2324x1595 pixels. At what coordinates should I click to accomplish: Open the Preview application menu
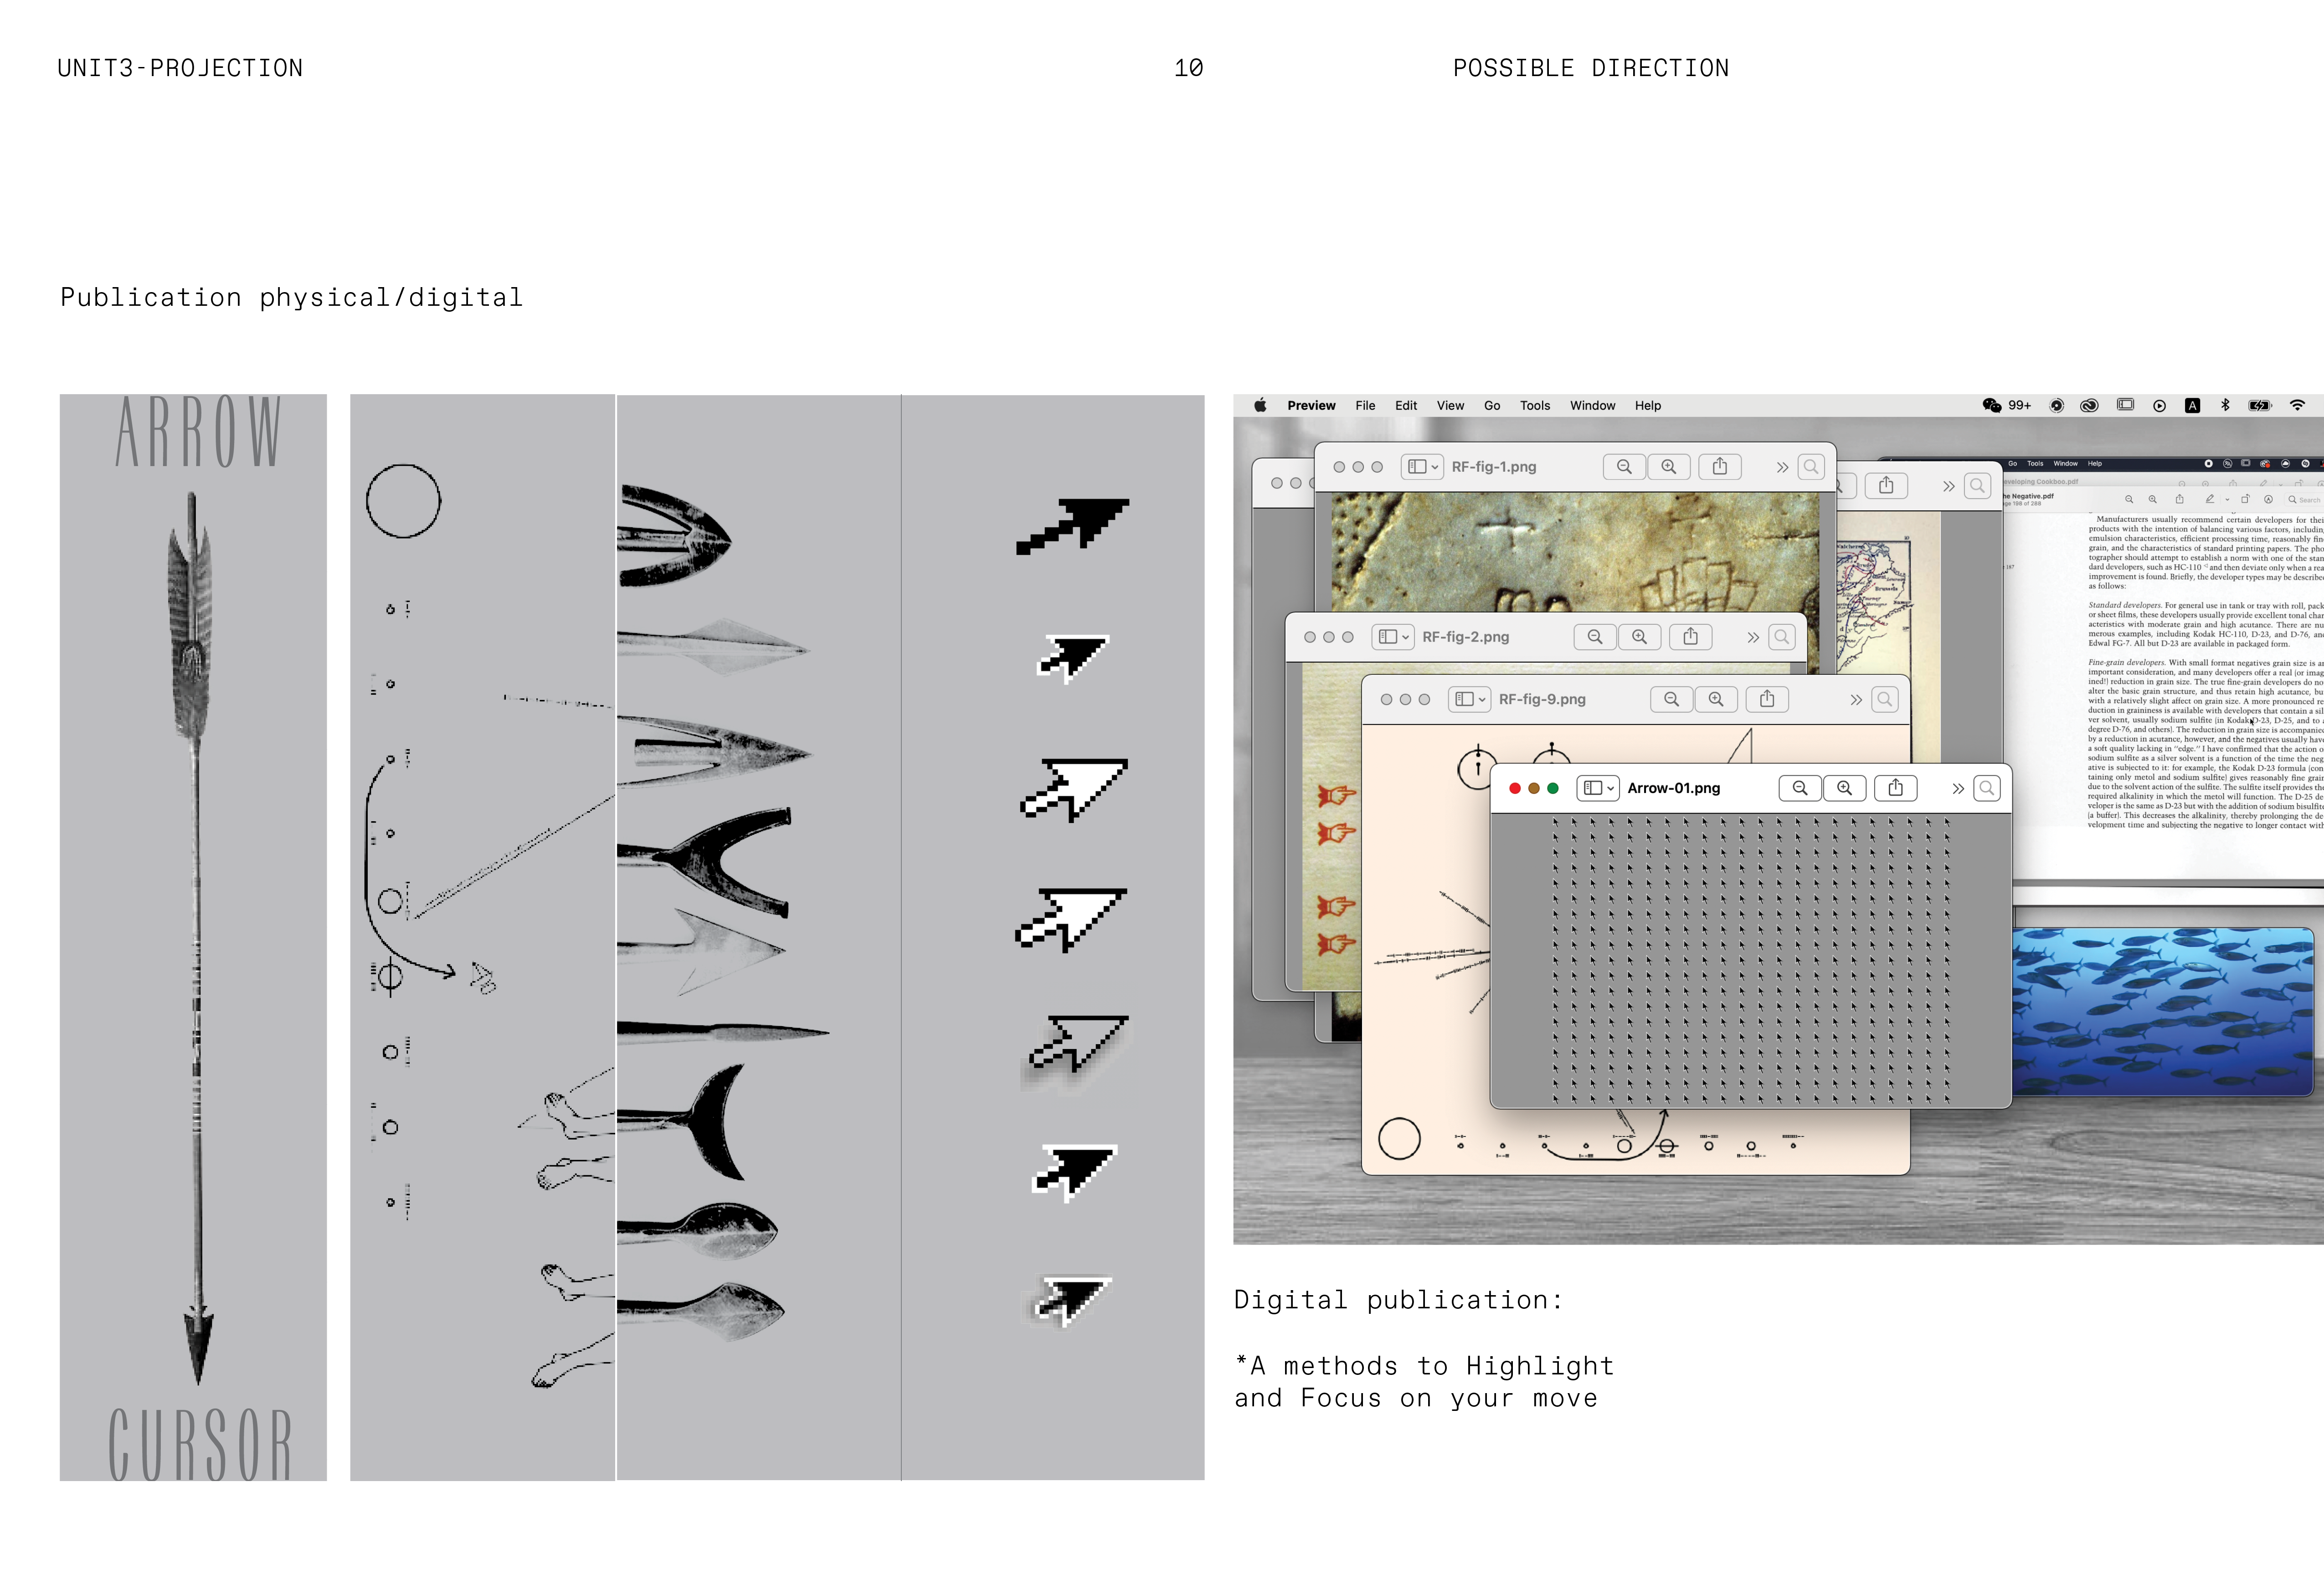coord(1311,405)
